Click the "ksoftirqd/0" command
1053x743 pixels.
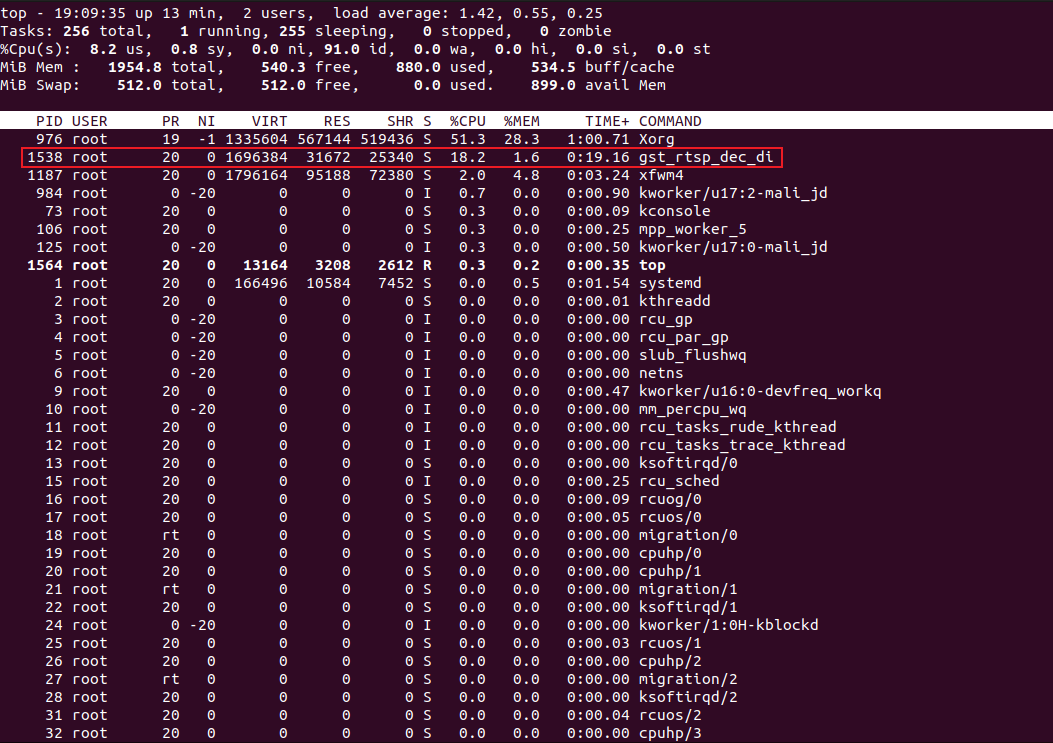click(x=688, y=464)
